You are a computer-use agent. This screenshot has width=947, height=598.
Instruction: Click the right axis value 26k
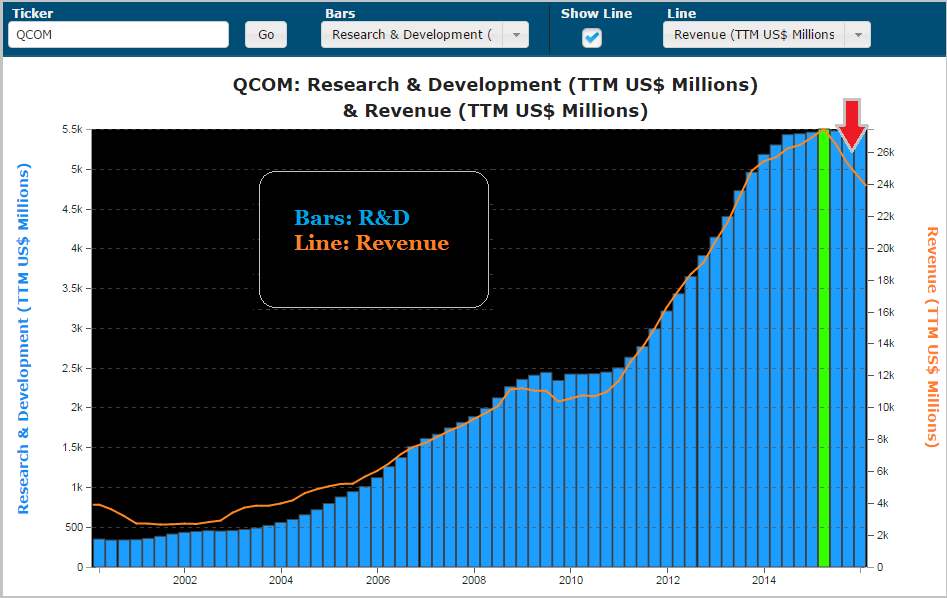click(x=885, y=152)
